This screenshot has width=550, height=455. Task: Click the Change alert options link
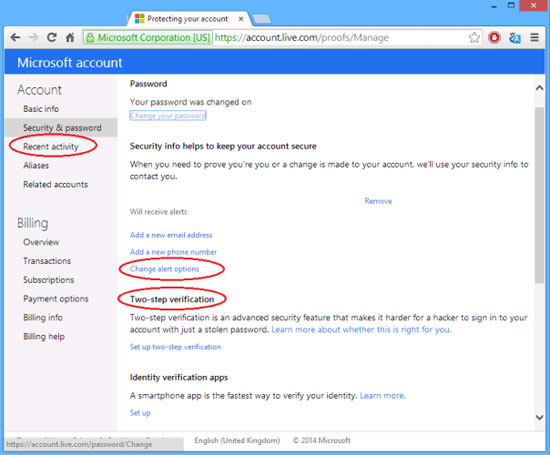165,269
